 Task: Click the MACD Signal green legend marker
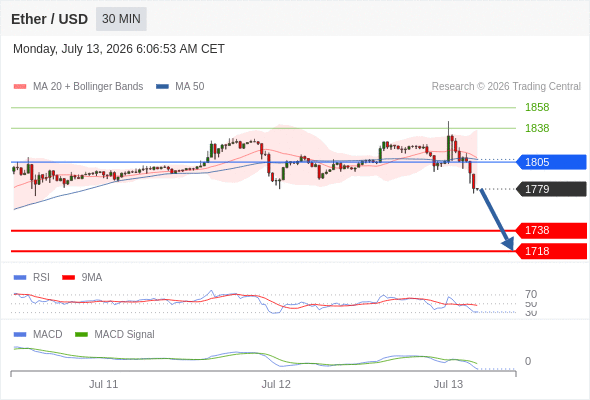81,334
